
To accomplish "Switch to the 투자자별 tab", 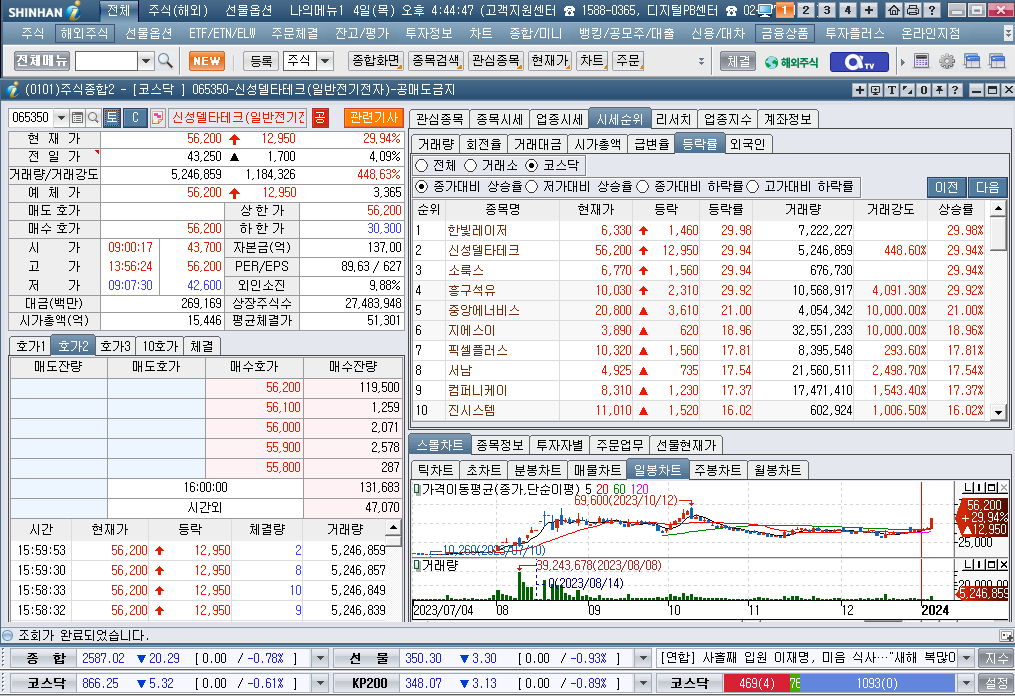I will coord(559,445).
